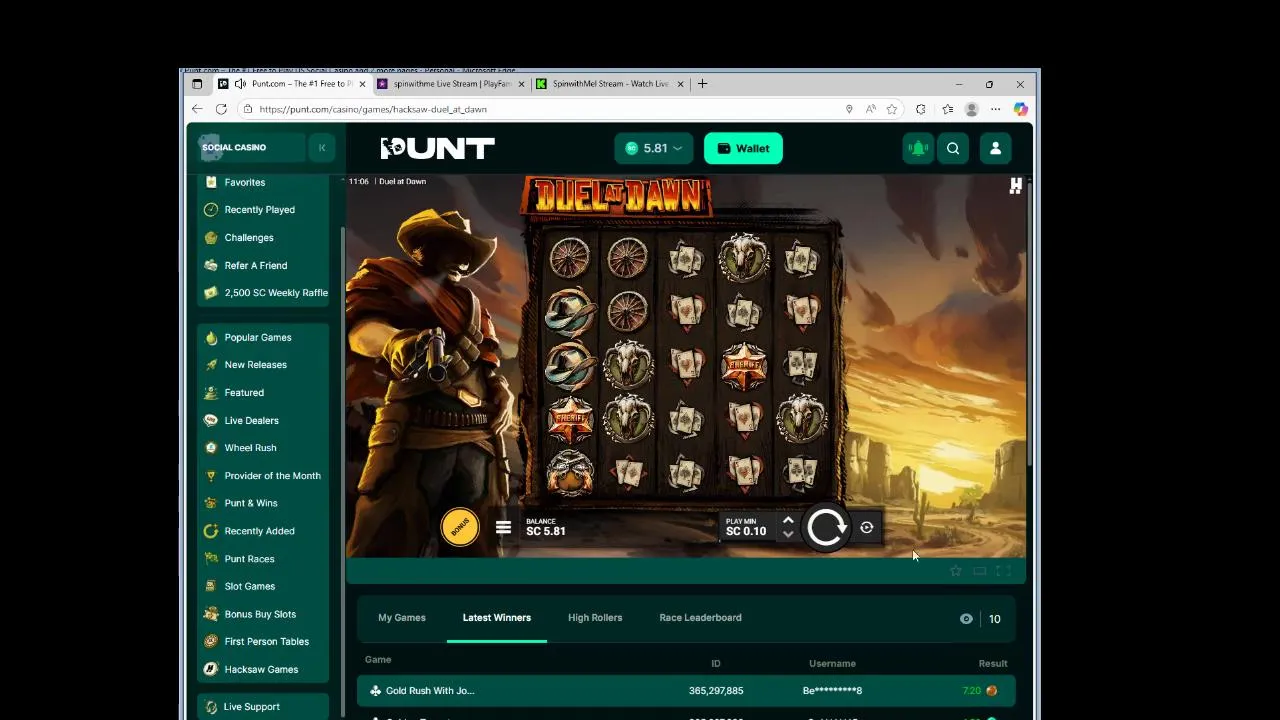Open Featured games category

[244, 393]
